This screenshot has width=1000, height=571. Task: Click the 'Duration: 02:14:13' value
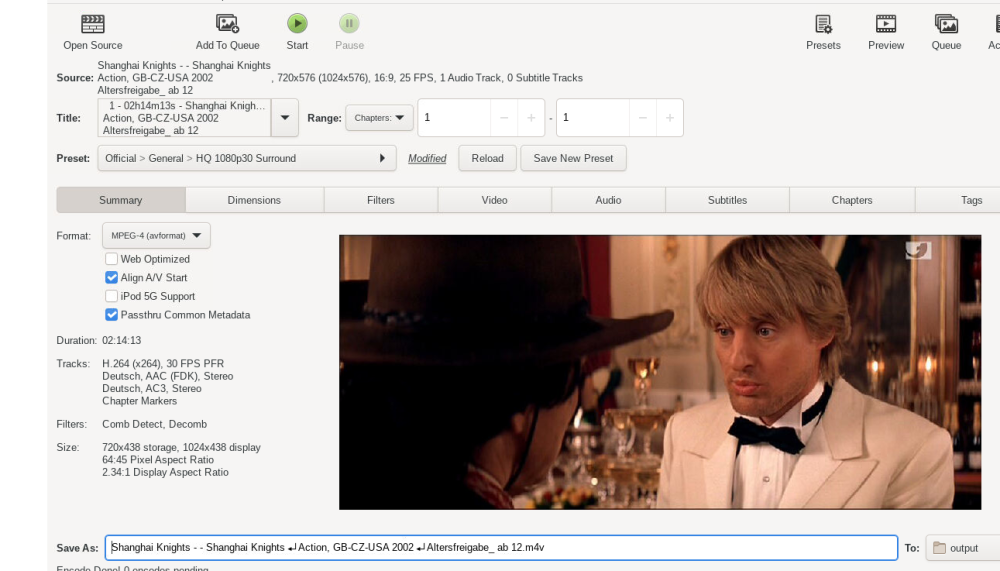122,340
